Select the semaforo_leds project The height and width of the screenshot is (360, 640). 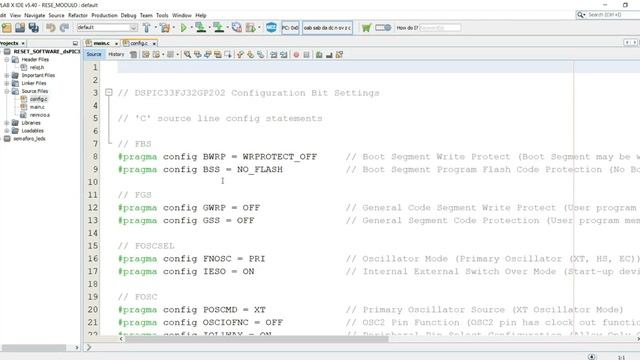click(29, 139)
